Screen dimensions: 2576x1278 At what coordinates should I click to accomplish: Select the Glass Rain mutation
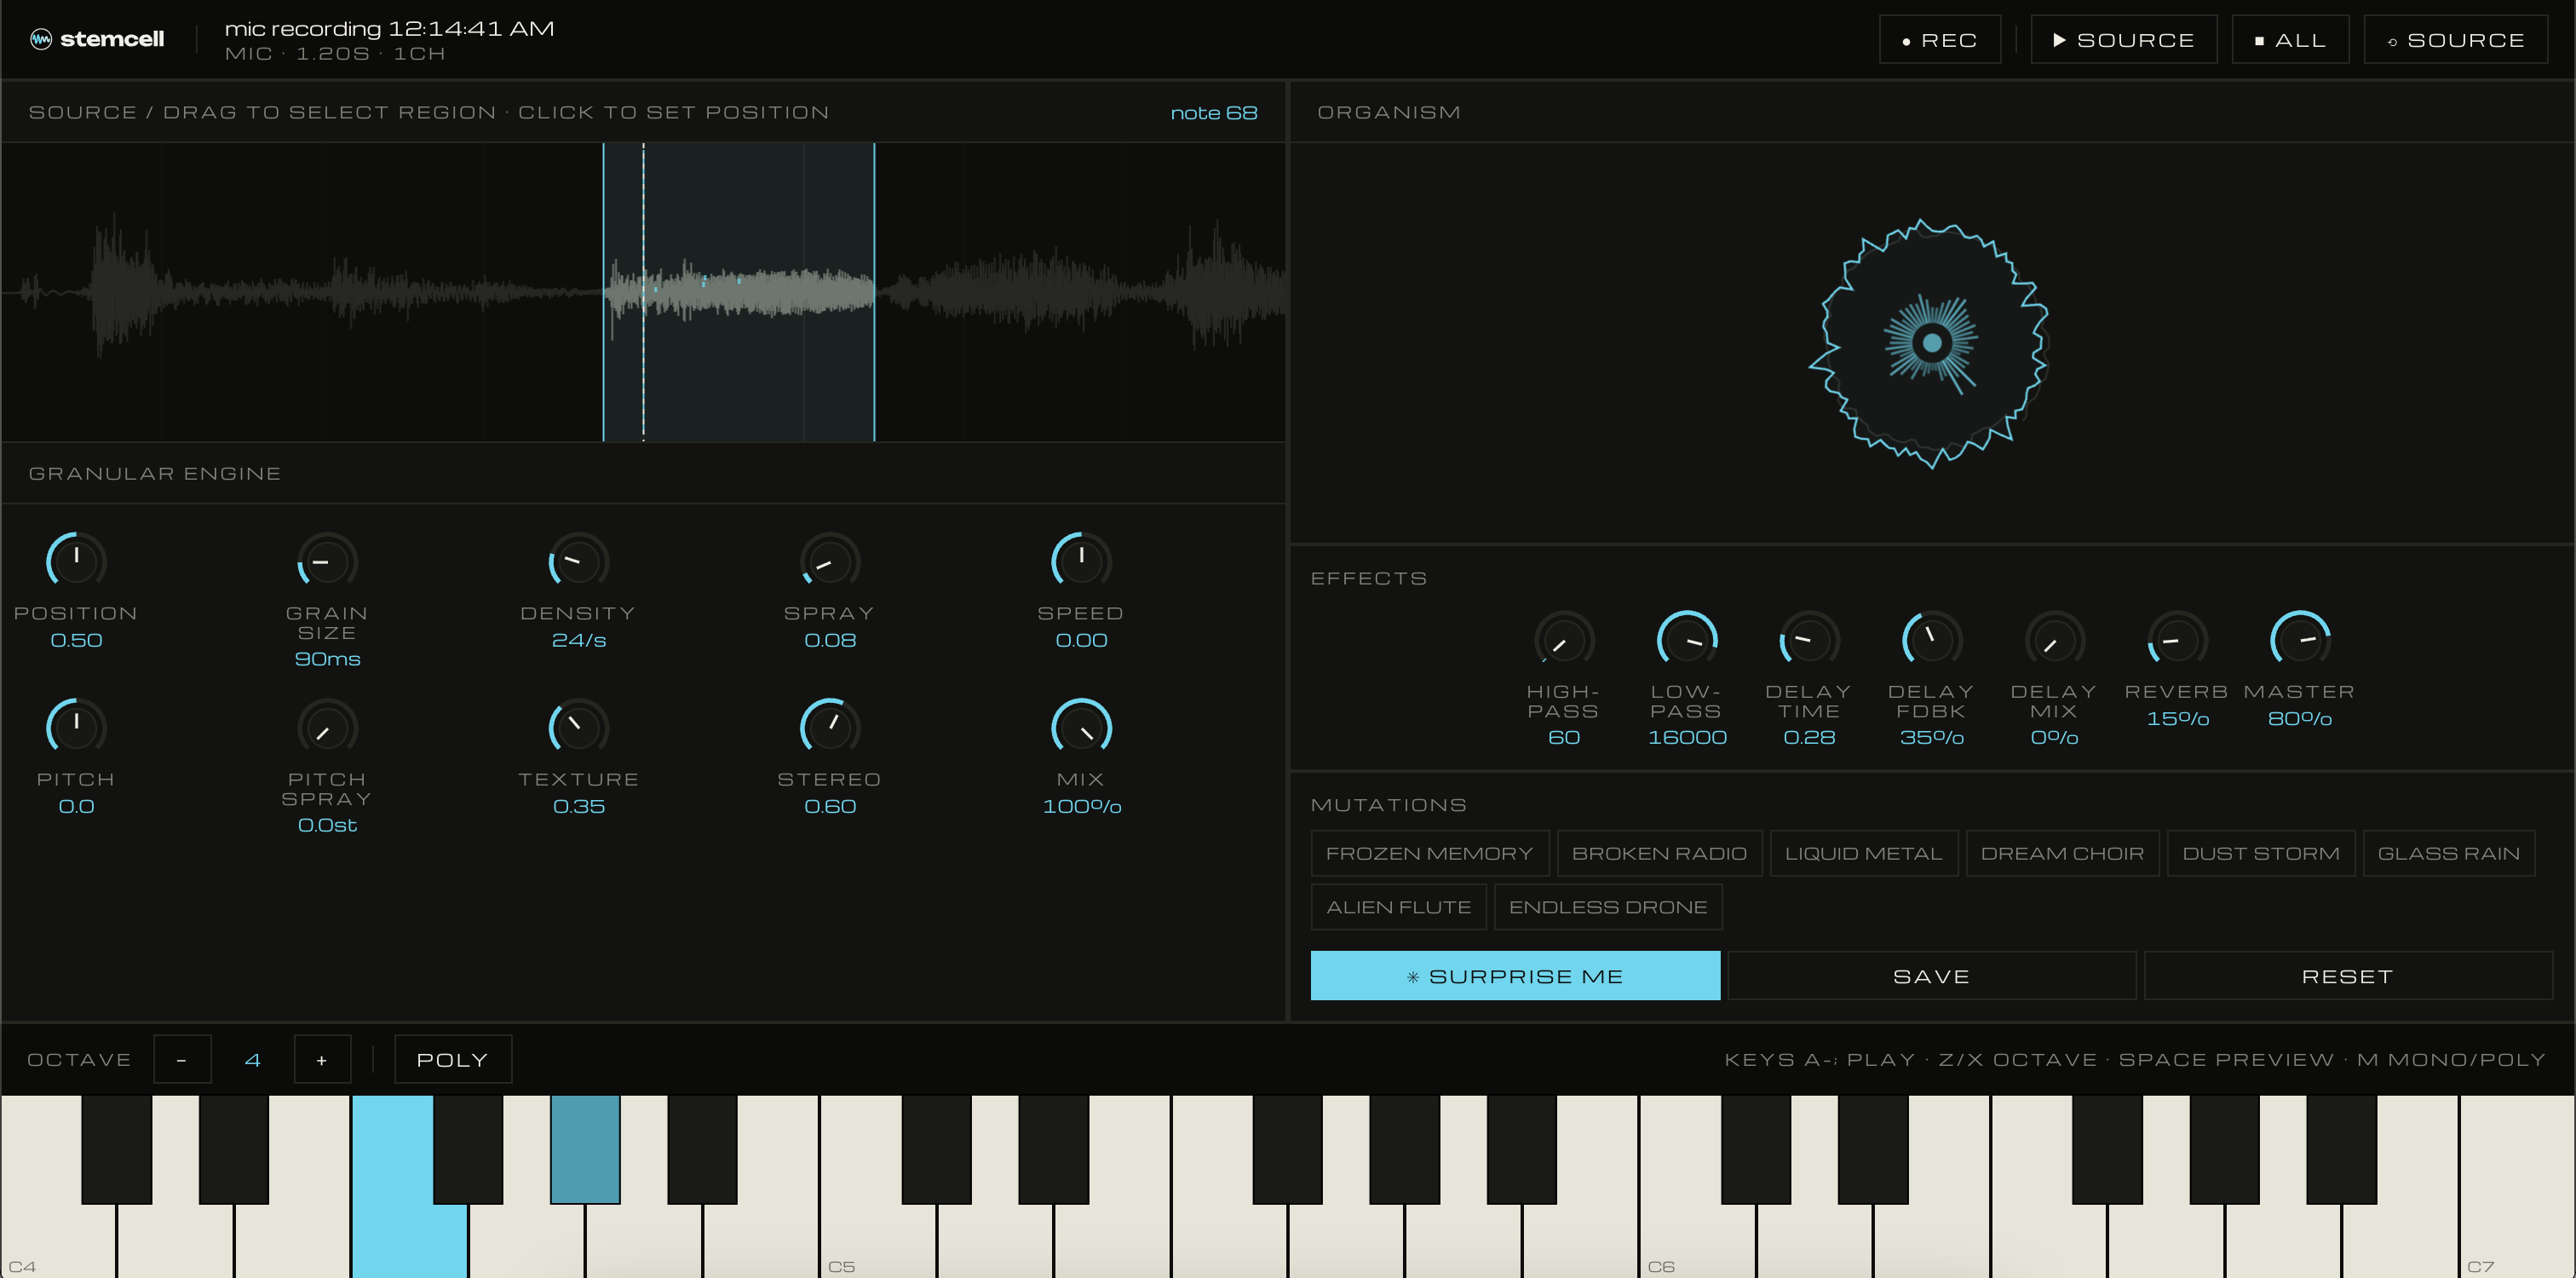(x=2449, y=853)
